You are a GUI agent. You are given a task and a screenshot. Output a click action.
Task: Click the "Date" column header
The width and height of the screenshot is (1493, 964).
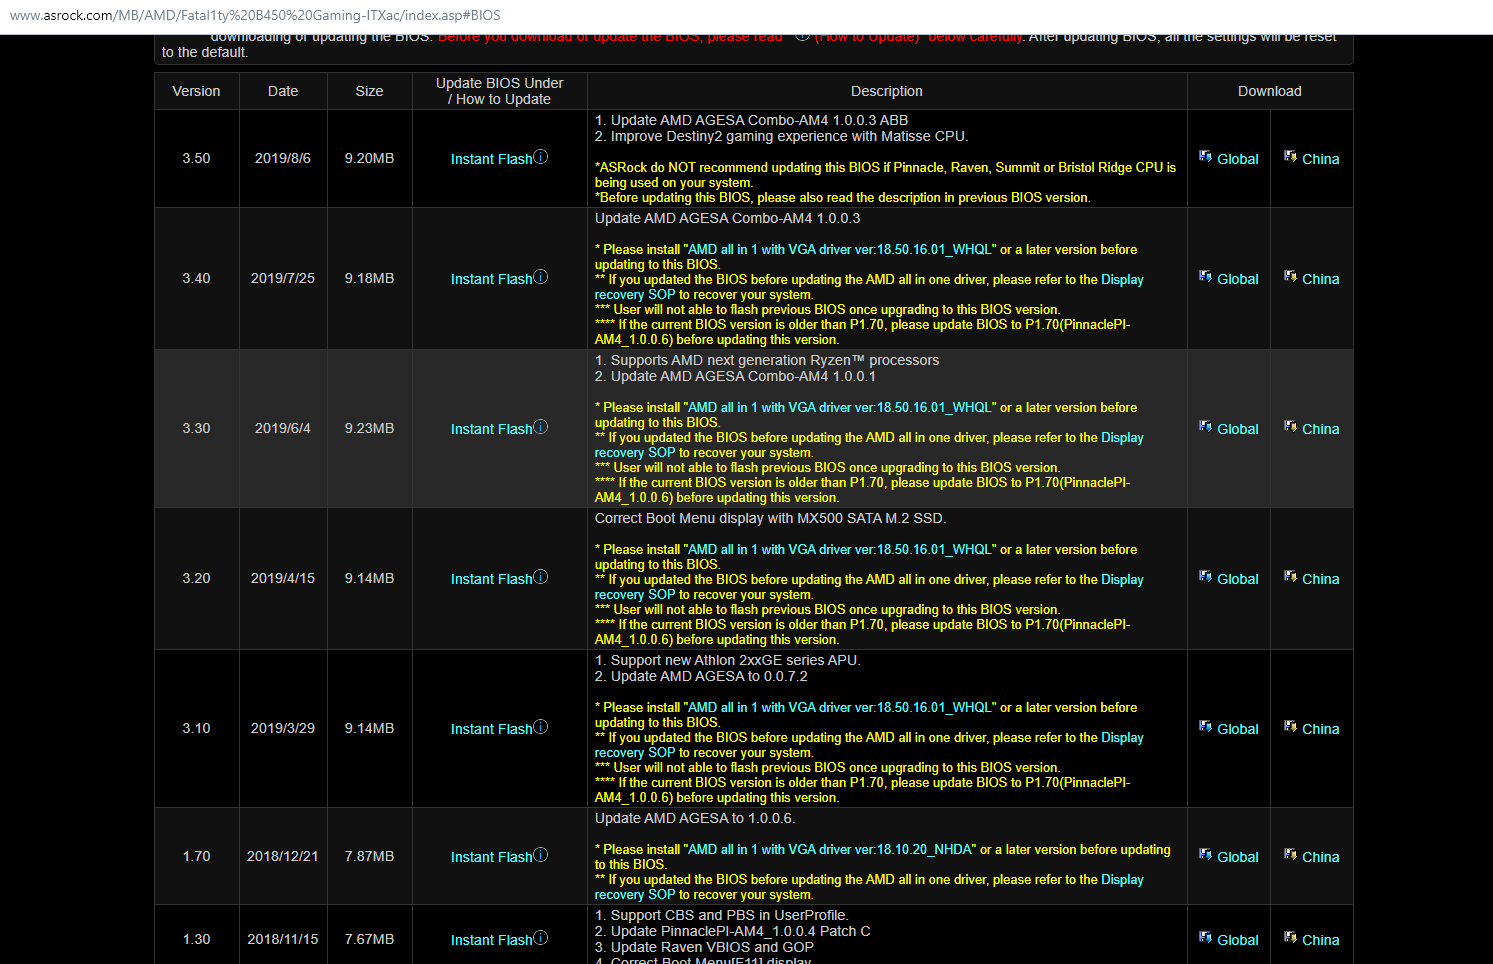tap(283, 91)
